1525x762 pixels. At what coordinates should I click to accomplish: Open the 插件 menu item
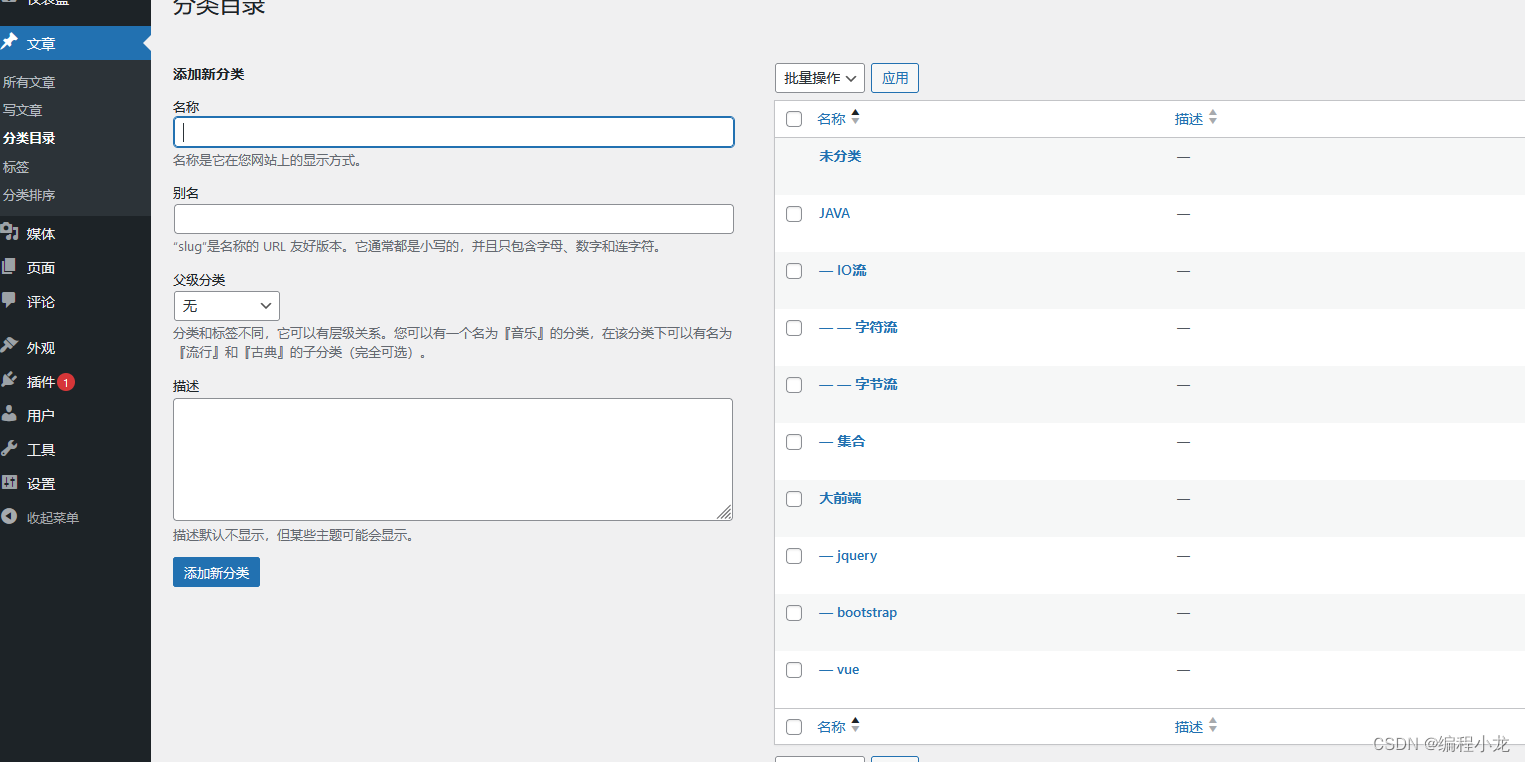click(75, 381)
